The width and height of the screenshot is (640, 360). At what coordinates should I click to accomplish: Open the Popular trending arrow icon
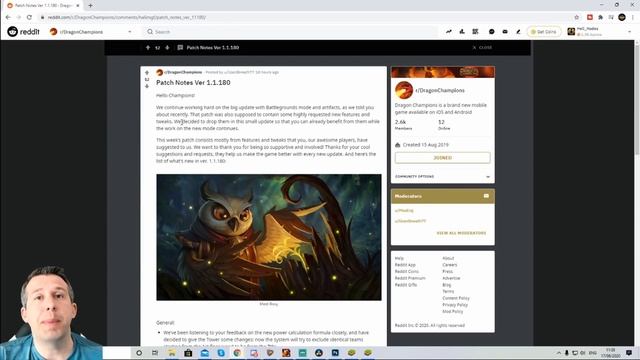tap(449, 31)
